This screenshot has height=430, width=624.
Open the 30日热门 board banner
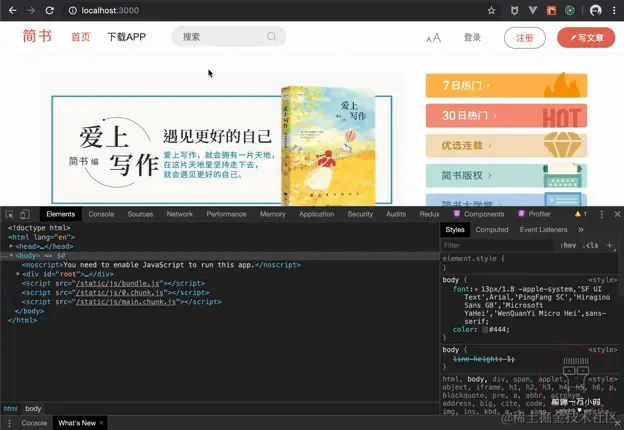pyautogui.click(x=506, y=115)
